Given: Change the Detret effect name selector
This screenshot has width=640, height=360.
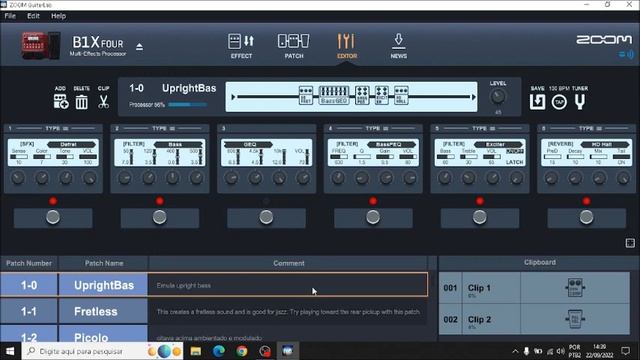Looking at the screenshot, I should pyautogui.click(x=71, y=144).
